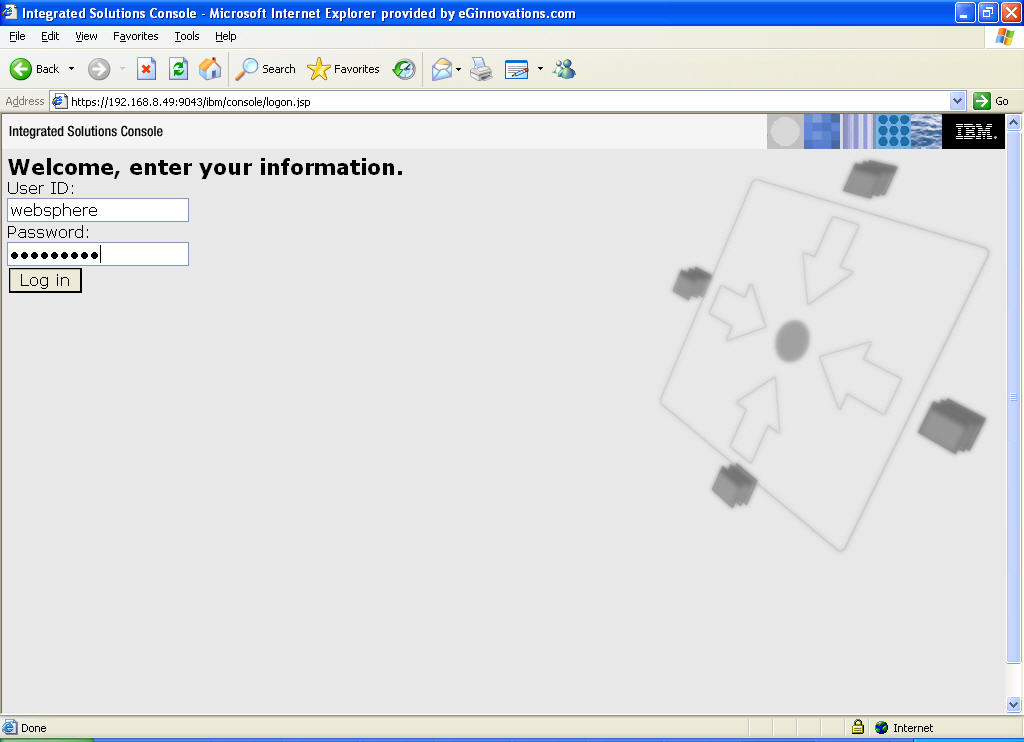Click the Windows flag logo icon
Screen dimensions: 1024x742
[1004, 37]
